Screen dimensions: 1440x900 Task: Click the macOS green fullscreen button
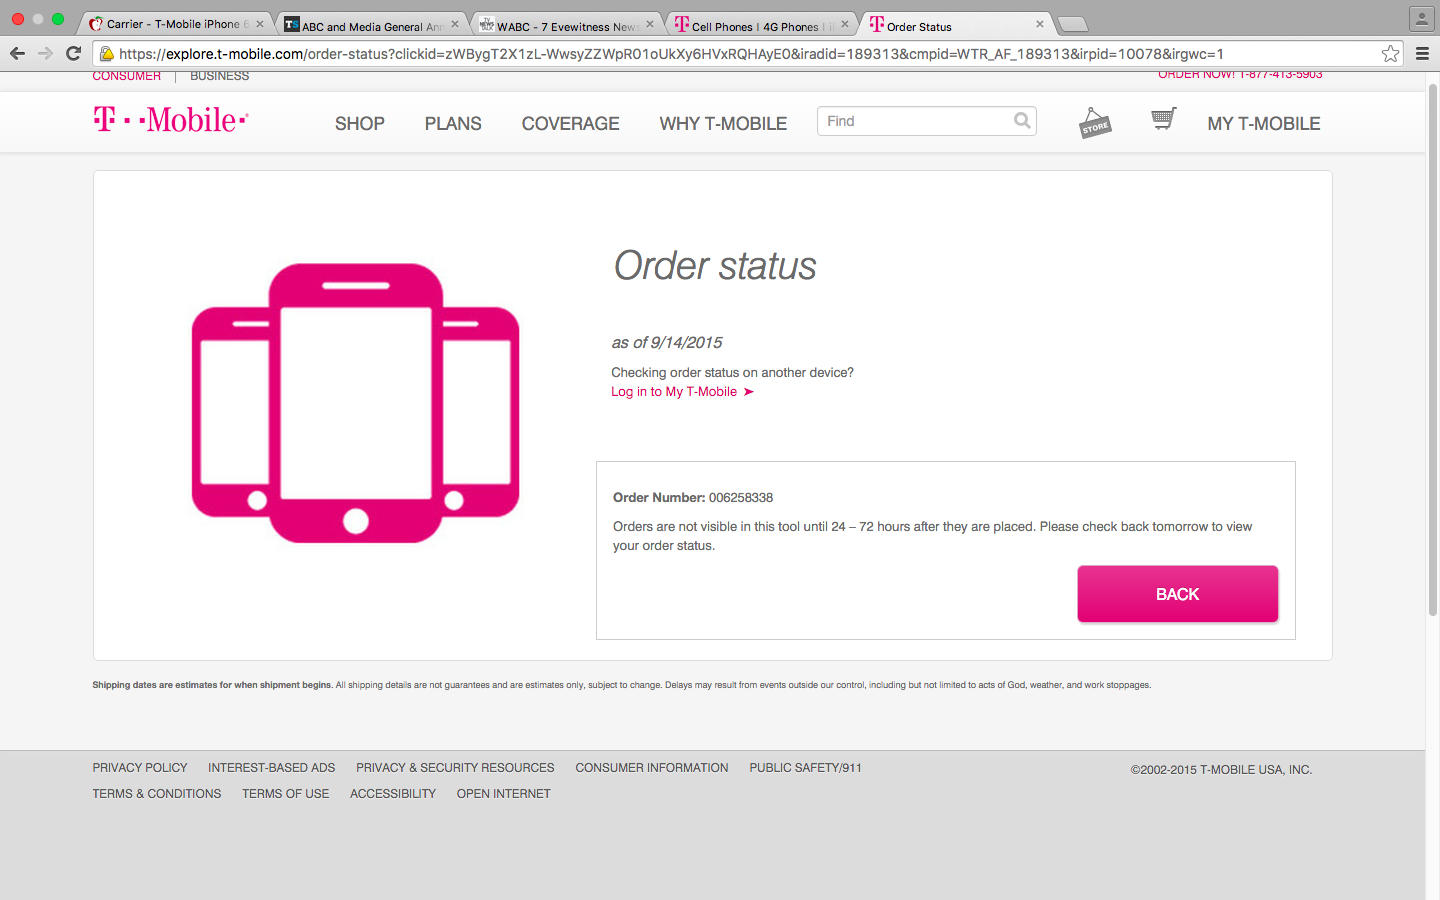(x=58, y=19)
